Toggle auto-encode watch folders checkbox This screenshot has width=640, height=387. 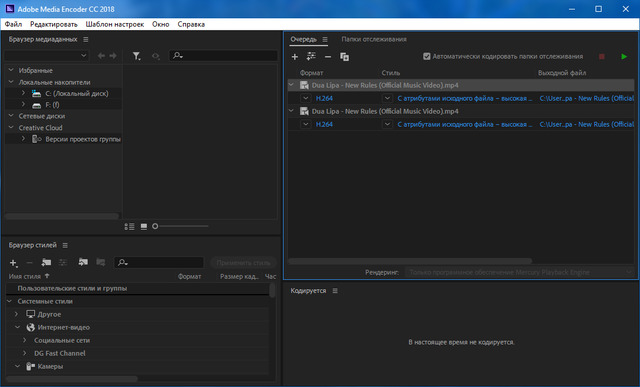[427, 56]
